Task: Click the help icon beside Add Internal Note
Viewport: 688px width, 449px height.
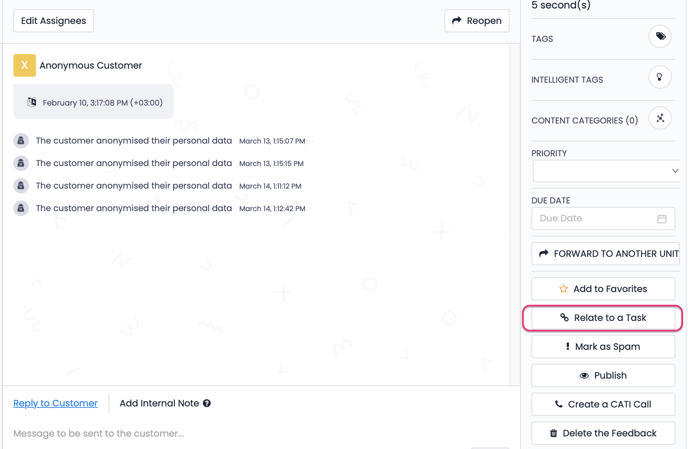Action: (x=207, y=404)
